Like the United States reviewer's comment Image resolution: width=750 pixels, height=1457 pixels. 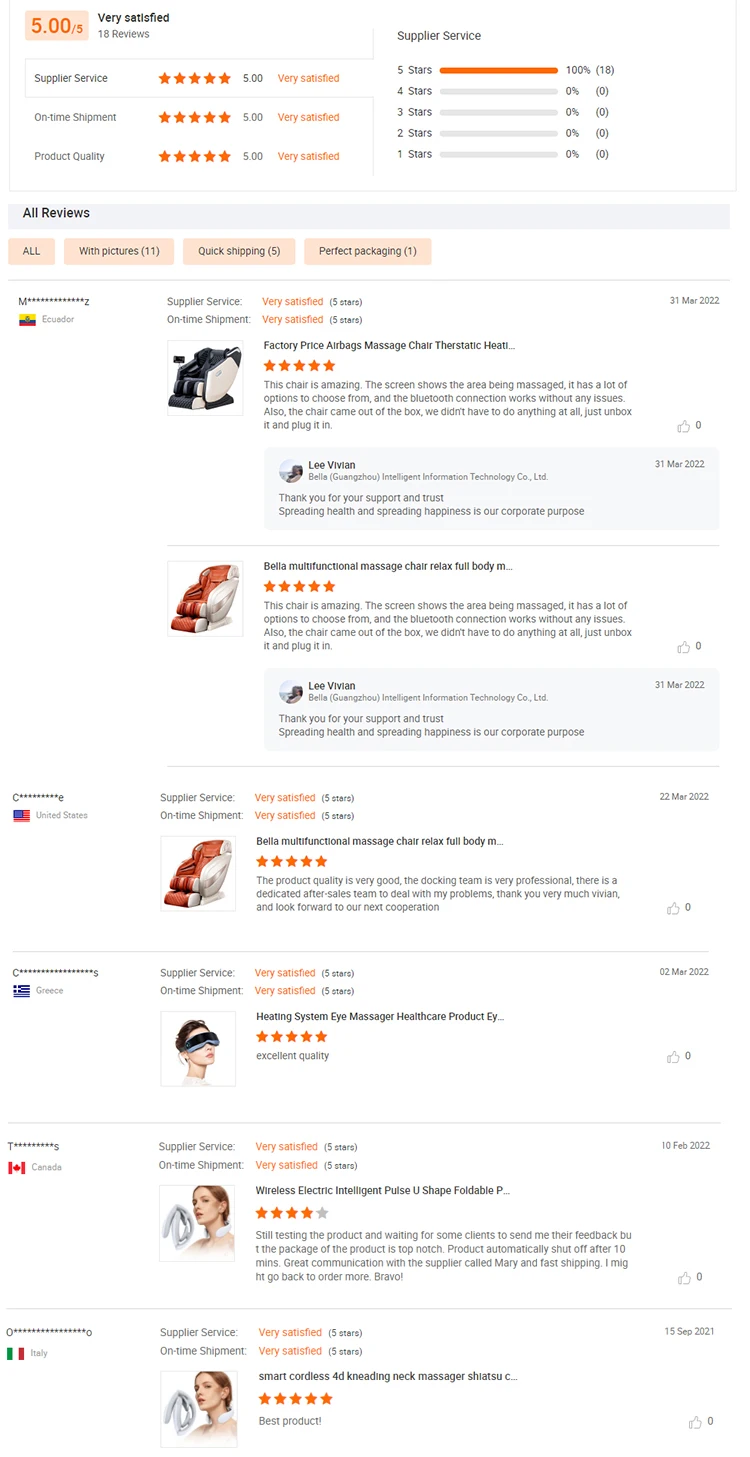point(673,908)
